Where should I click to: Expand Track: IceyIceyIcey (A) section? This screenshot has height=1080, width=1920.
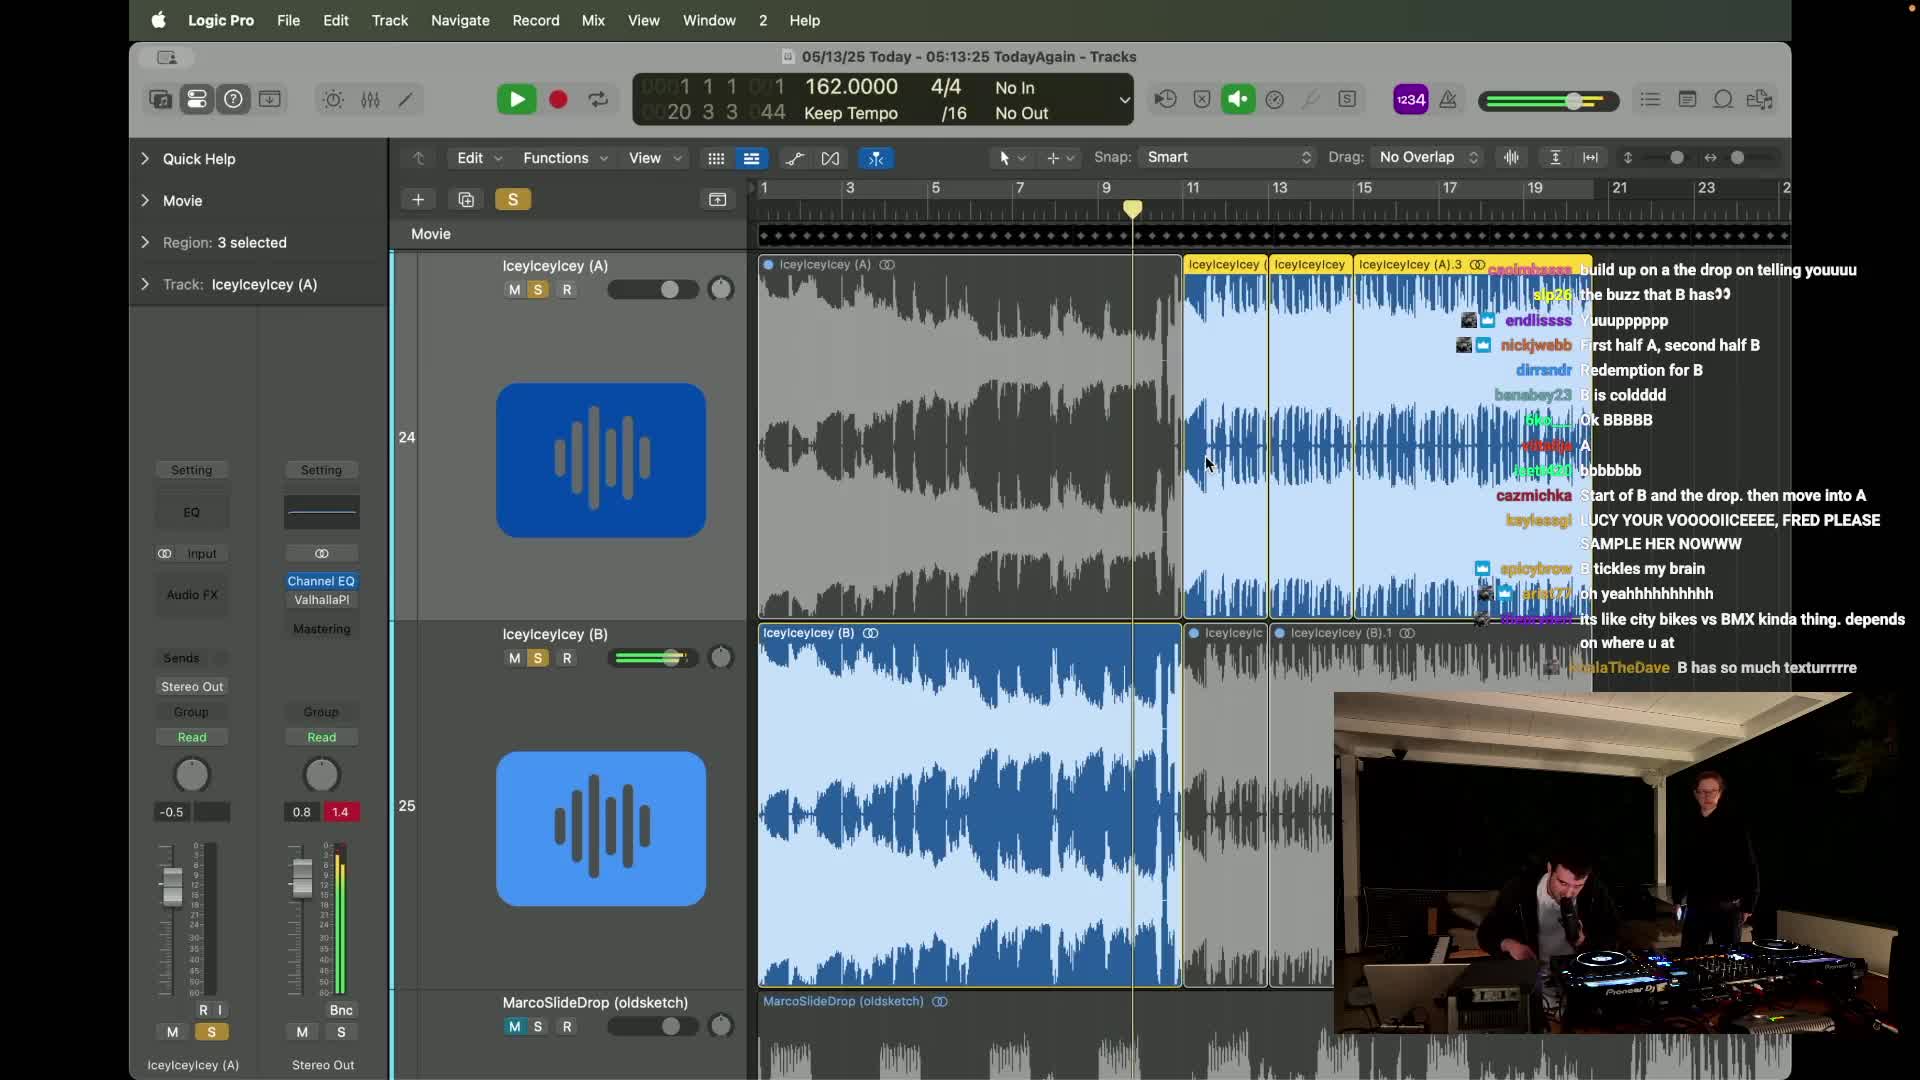pyautogui.click(x=145, y=284)
